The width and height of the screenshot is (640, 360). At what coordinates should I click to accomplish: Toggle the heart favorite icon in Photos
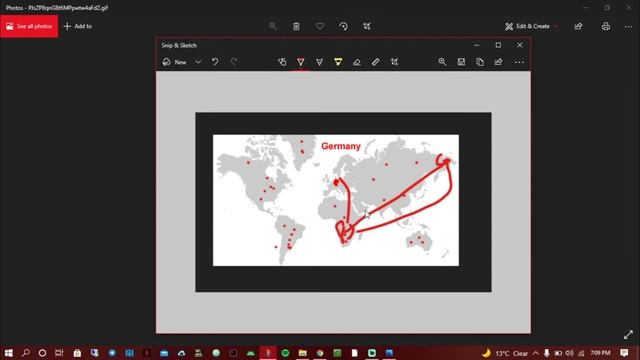pyautogui.click(x=320, y=26)
